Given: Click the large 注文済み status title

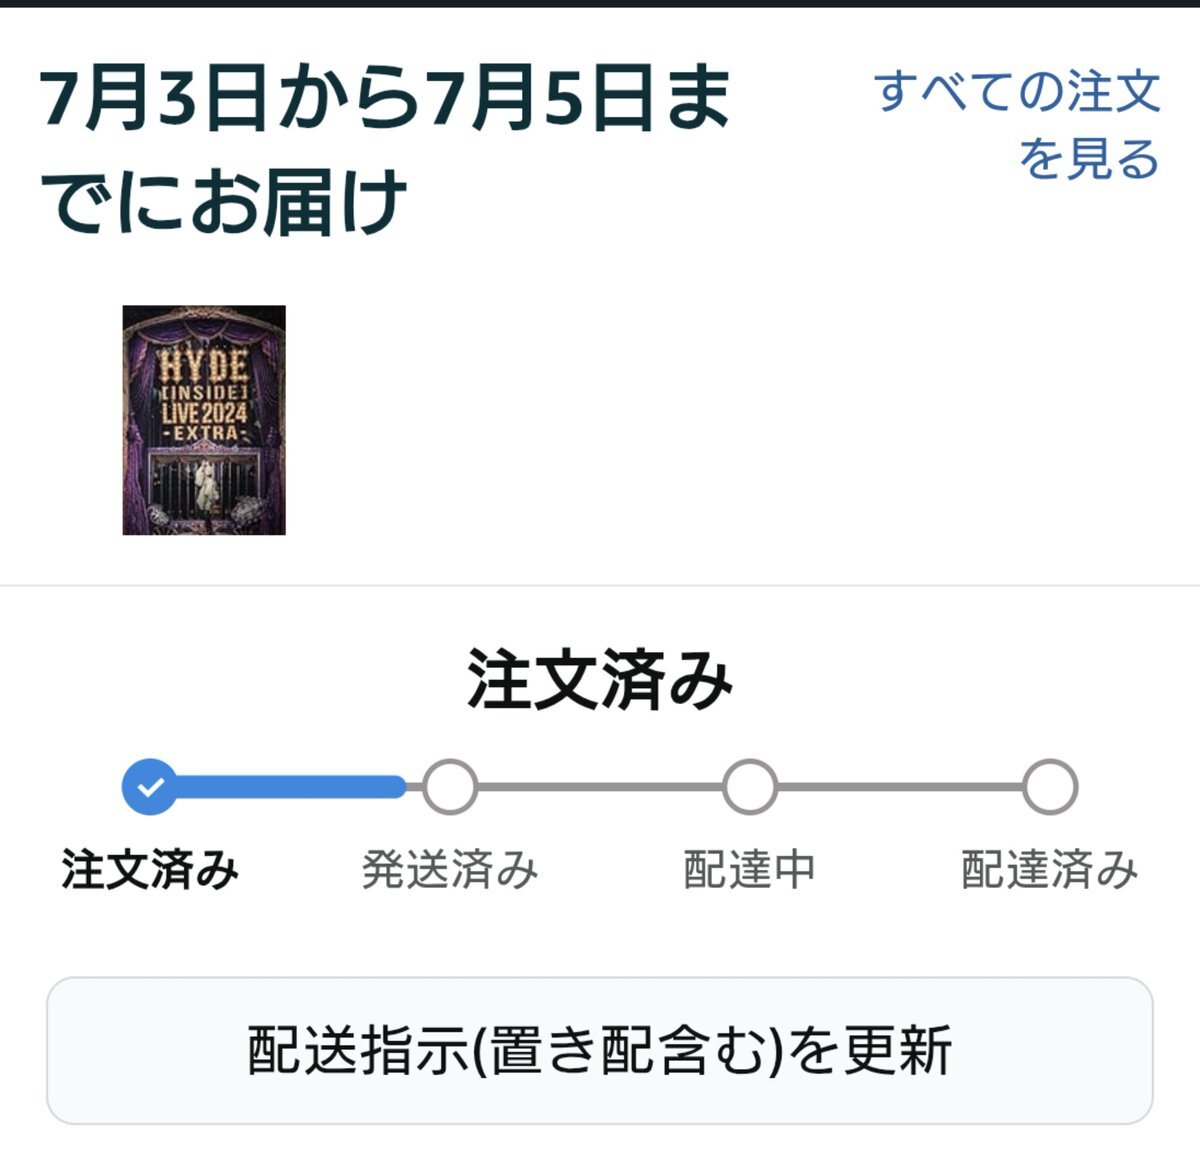Looking at the screenshot, I should [600, 680].
